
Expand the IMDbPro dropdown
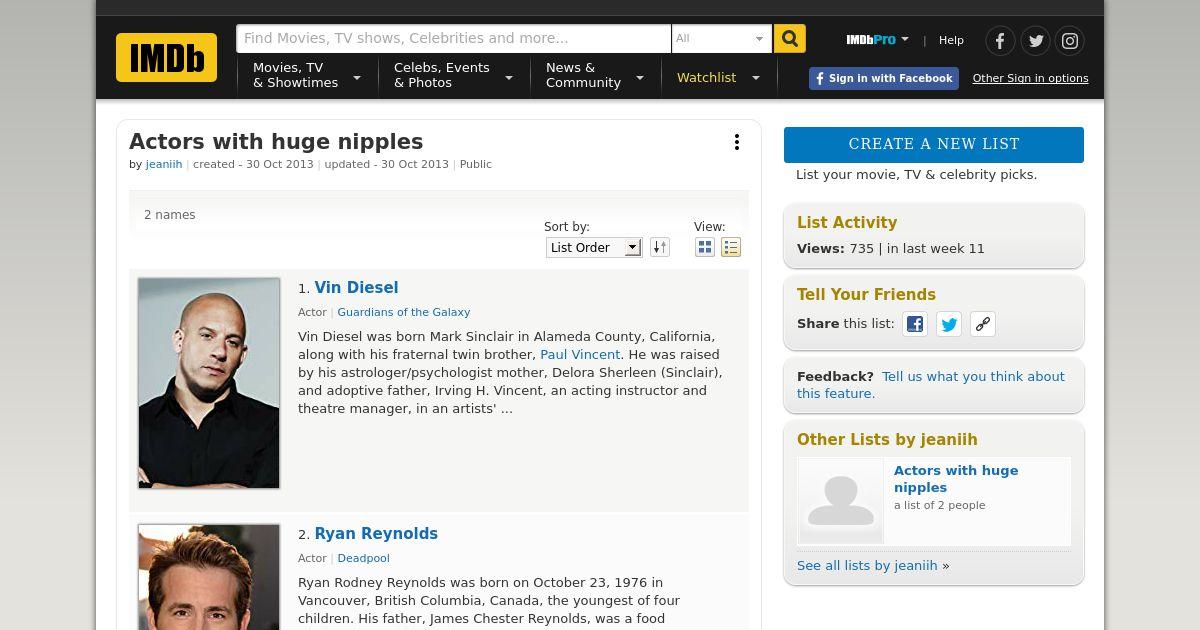pos(877,40)
